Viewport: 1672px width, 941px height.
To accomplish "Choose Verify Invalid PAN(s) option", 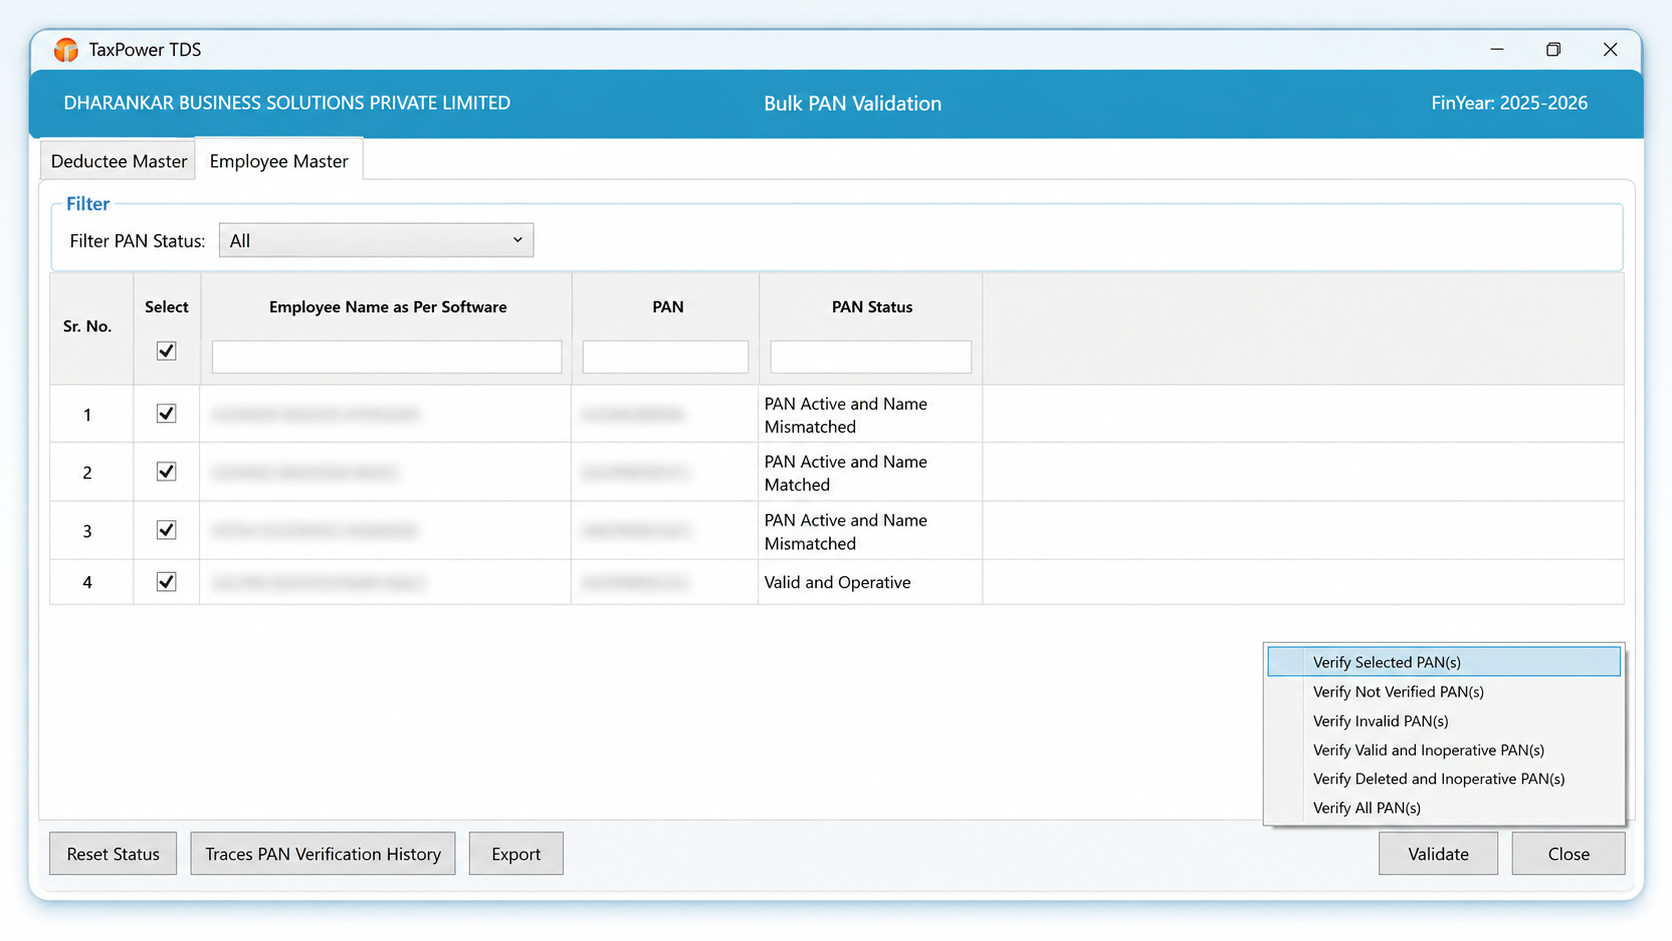I will point(1443,721).
